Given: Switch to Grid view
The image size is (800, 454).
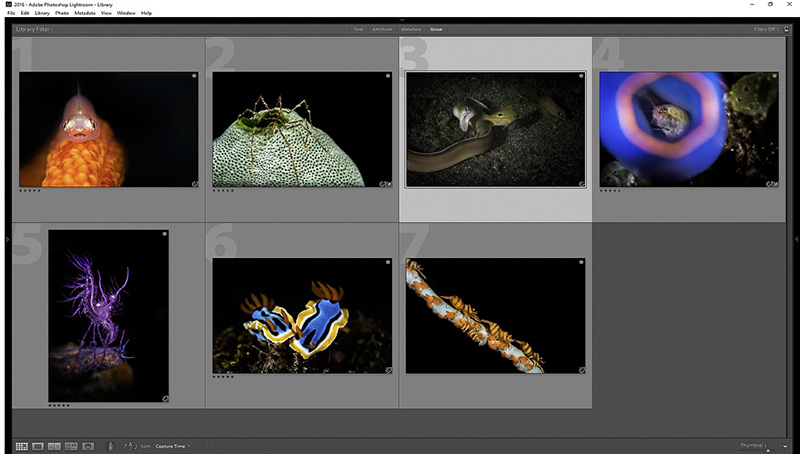Looking at the screenshot, I should click(21, 446).
